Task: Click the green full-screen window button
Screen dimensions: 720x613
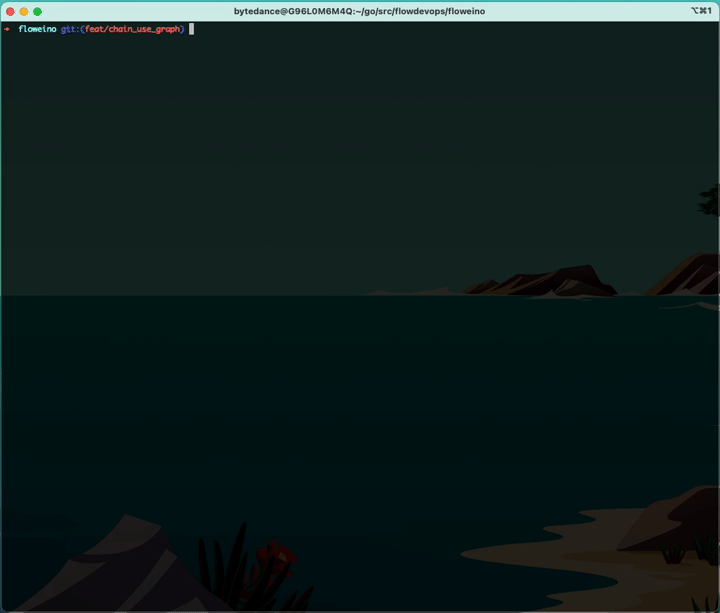Action: coord(38,11)
